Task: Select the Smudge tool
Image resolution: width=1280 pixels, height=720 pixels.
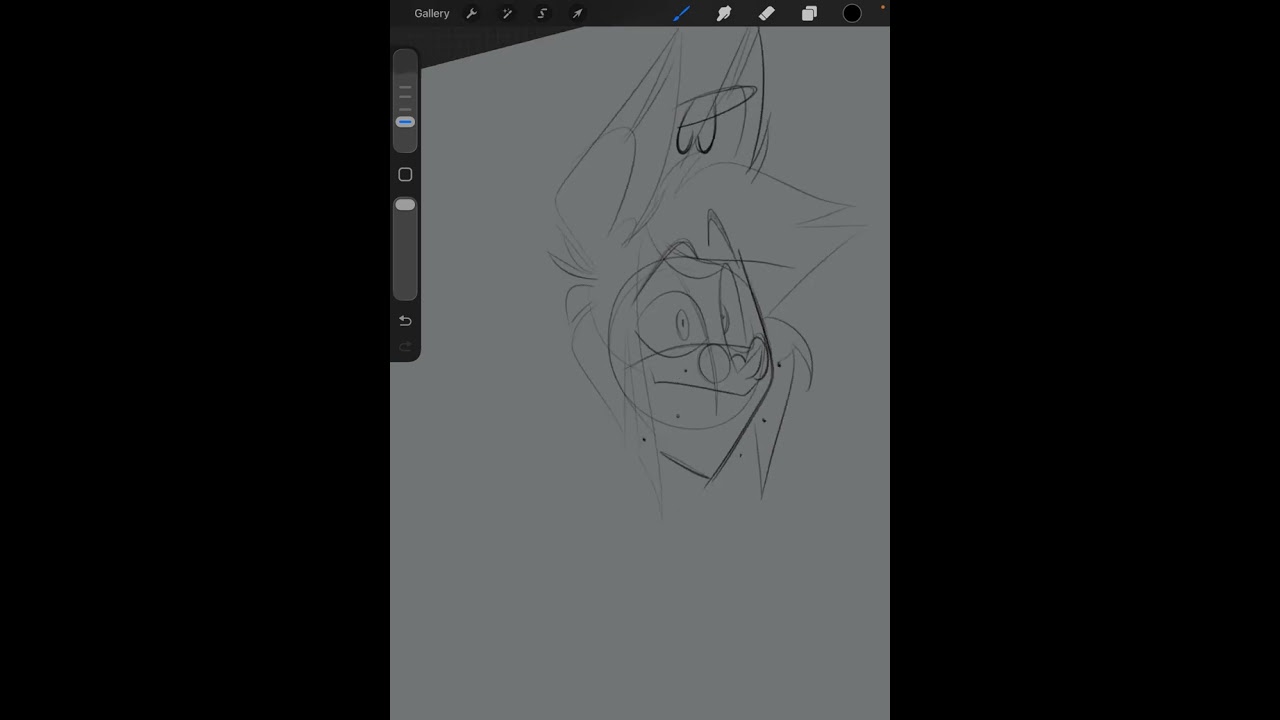Action: pos(724,14)
